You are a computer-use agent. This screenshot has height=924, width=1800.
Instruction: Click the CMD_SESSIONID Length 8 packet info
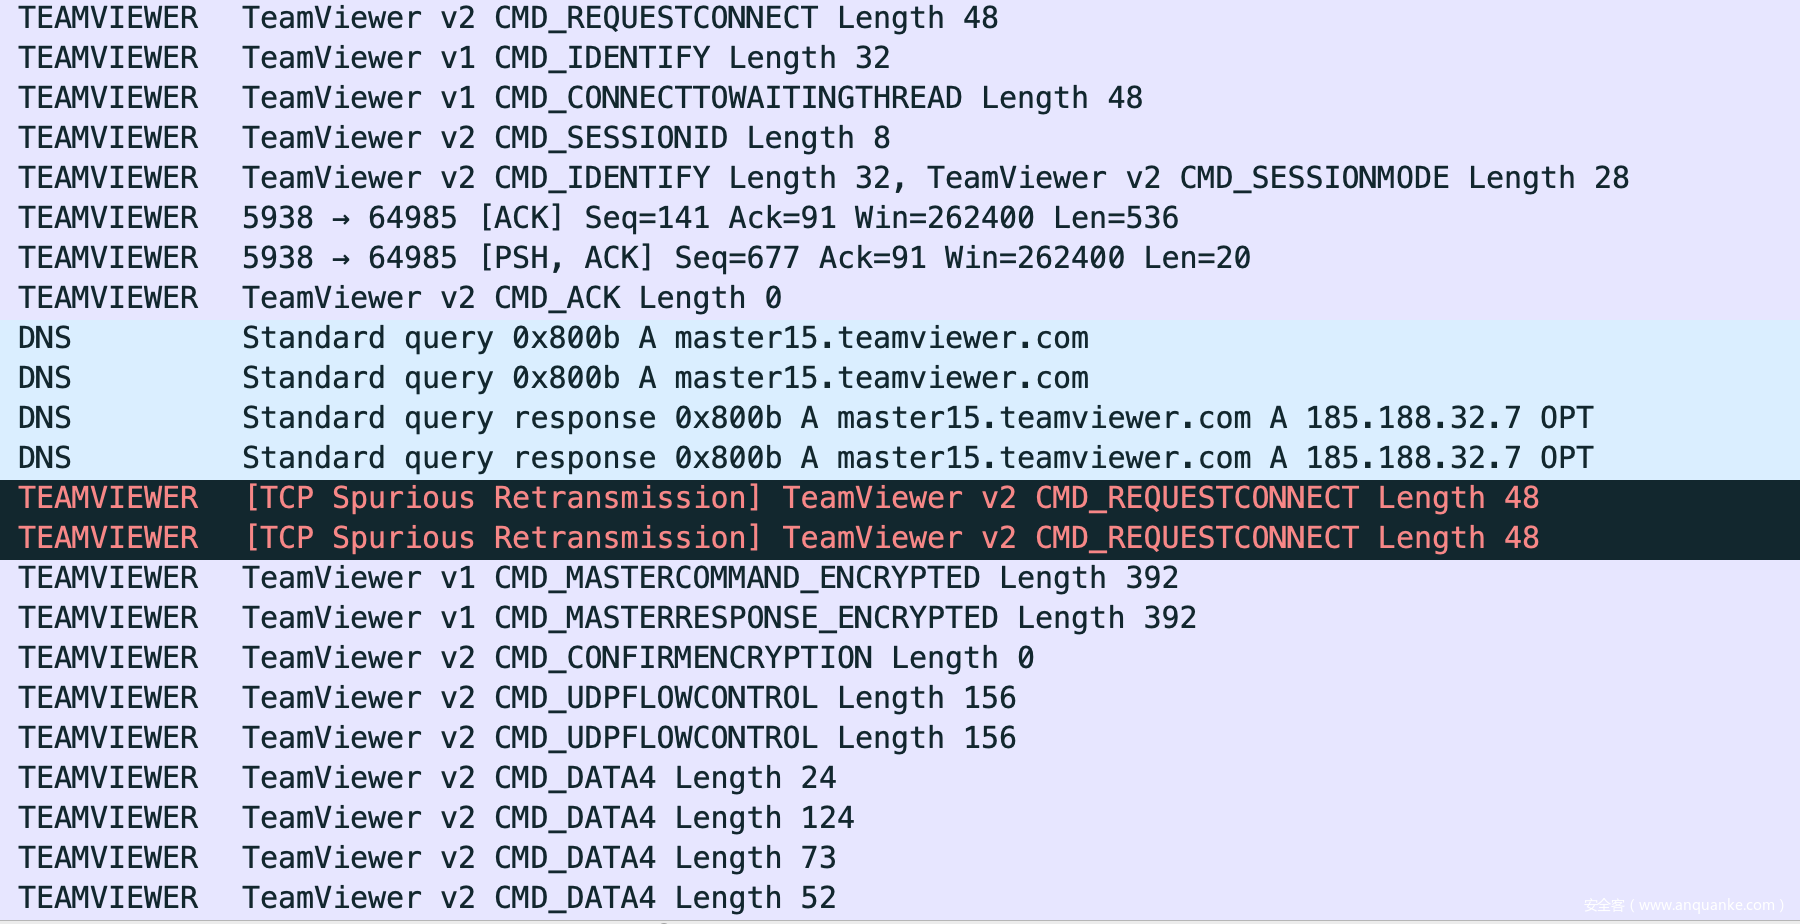[566, 138]
